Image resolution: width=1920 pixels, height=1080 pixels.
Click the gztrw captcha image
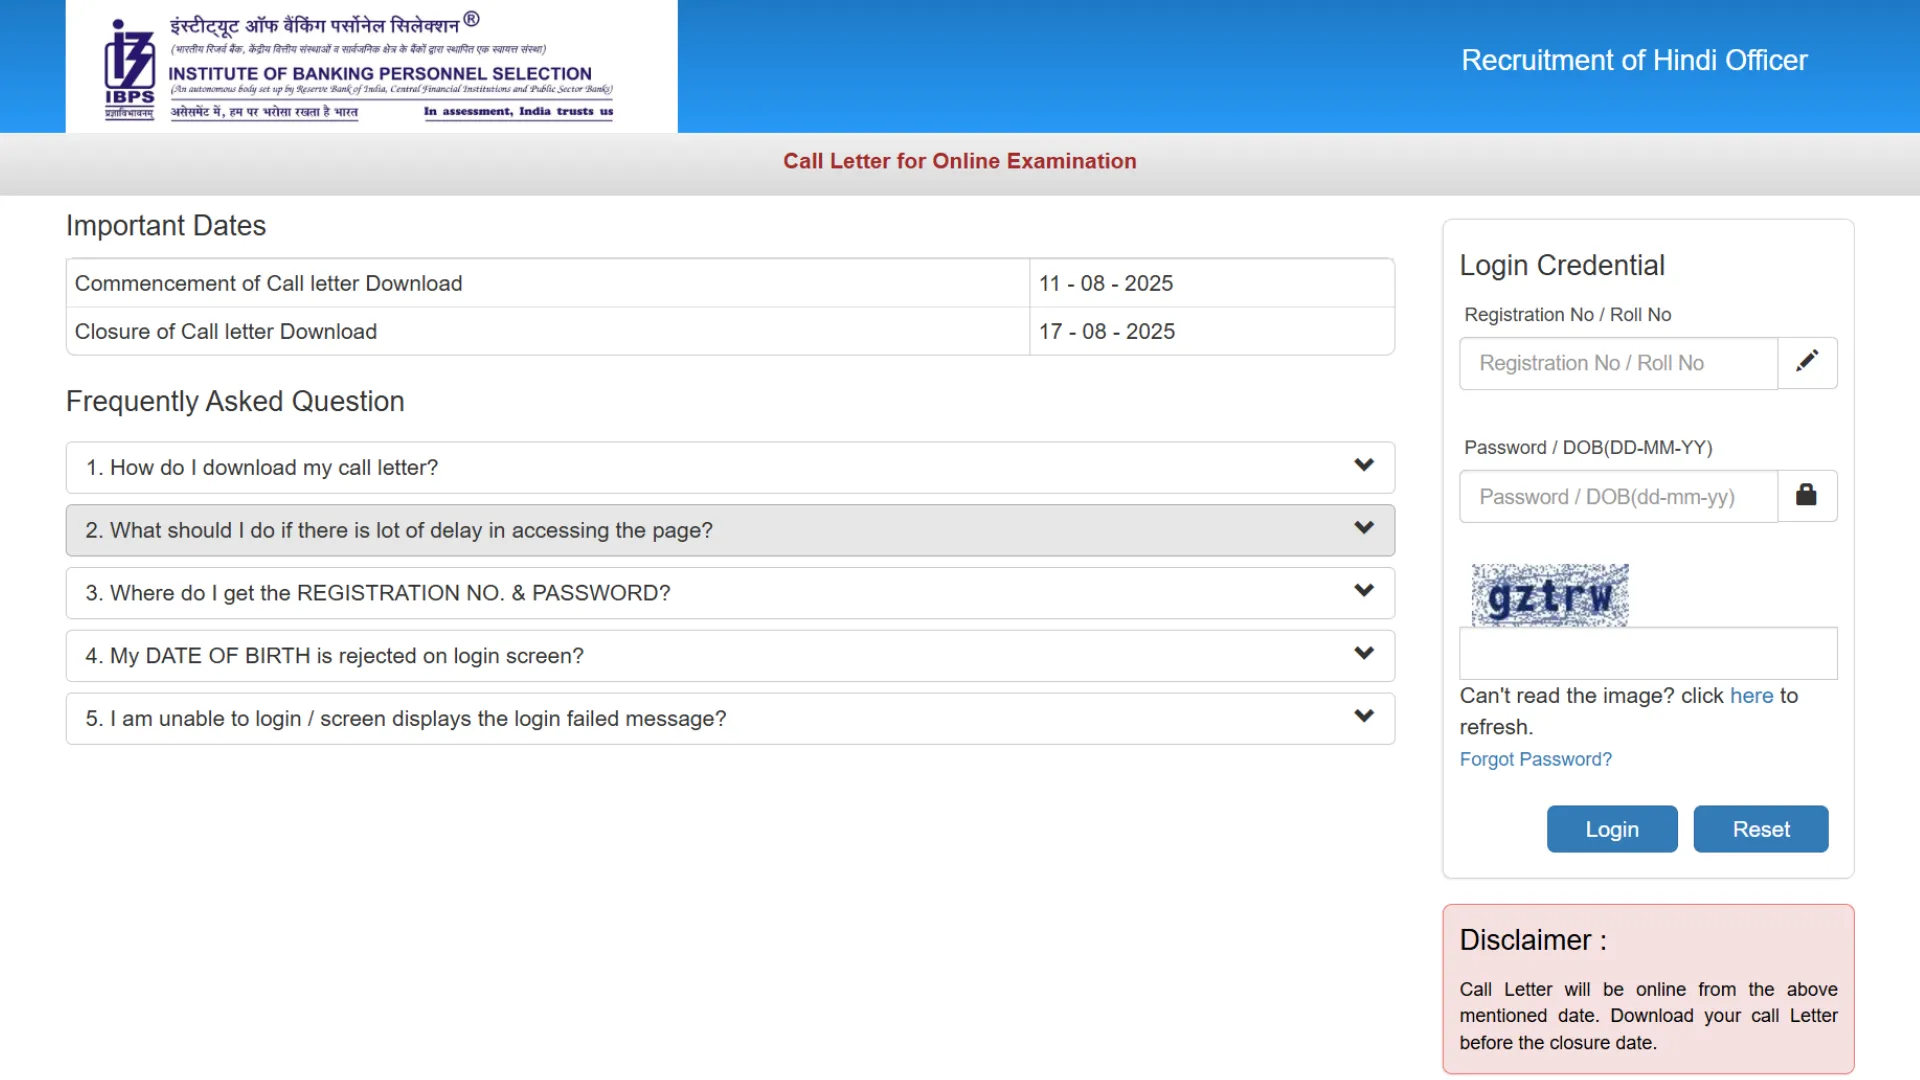tap(1549, 595)
